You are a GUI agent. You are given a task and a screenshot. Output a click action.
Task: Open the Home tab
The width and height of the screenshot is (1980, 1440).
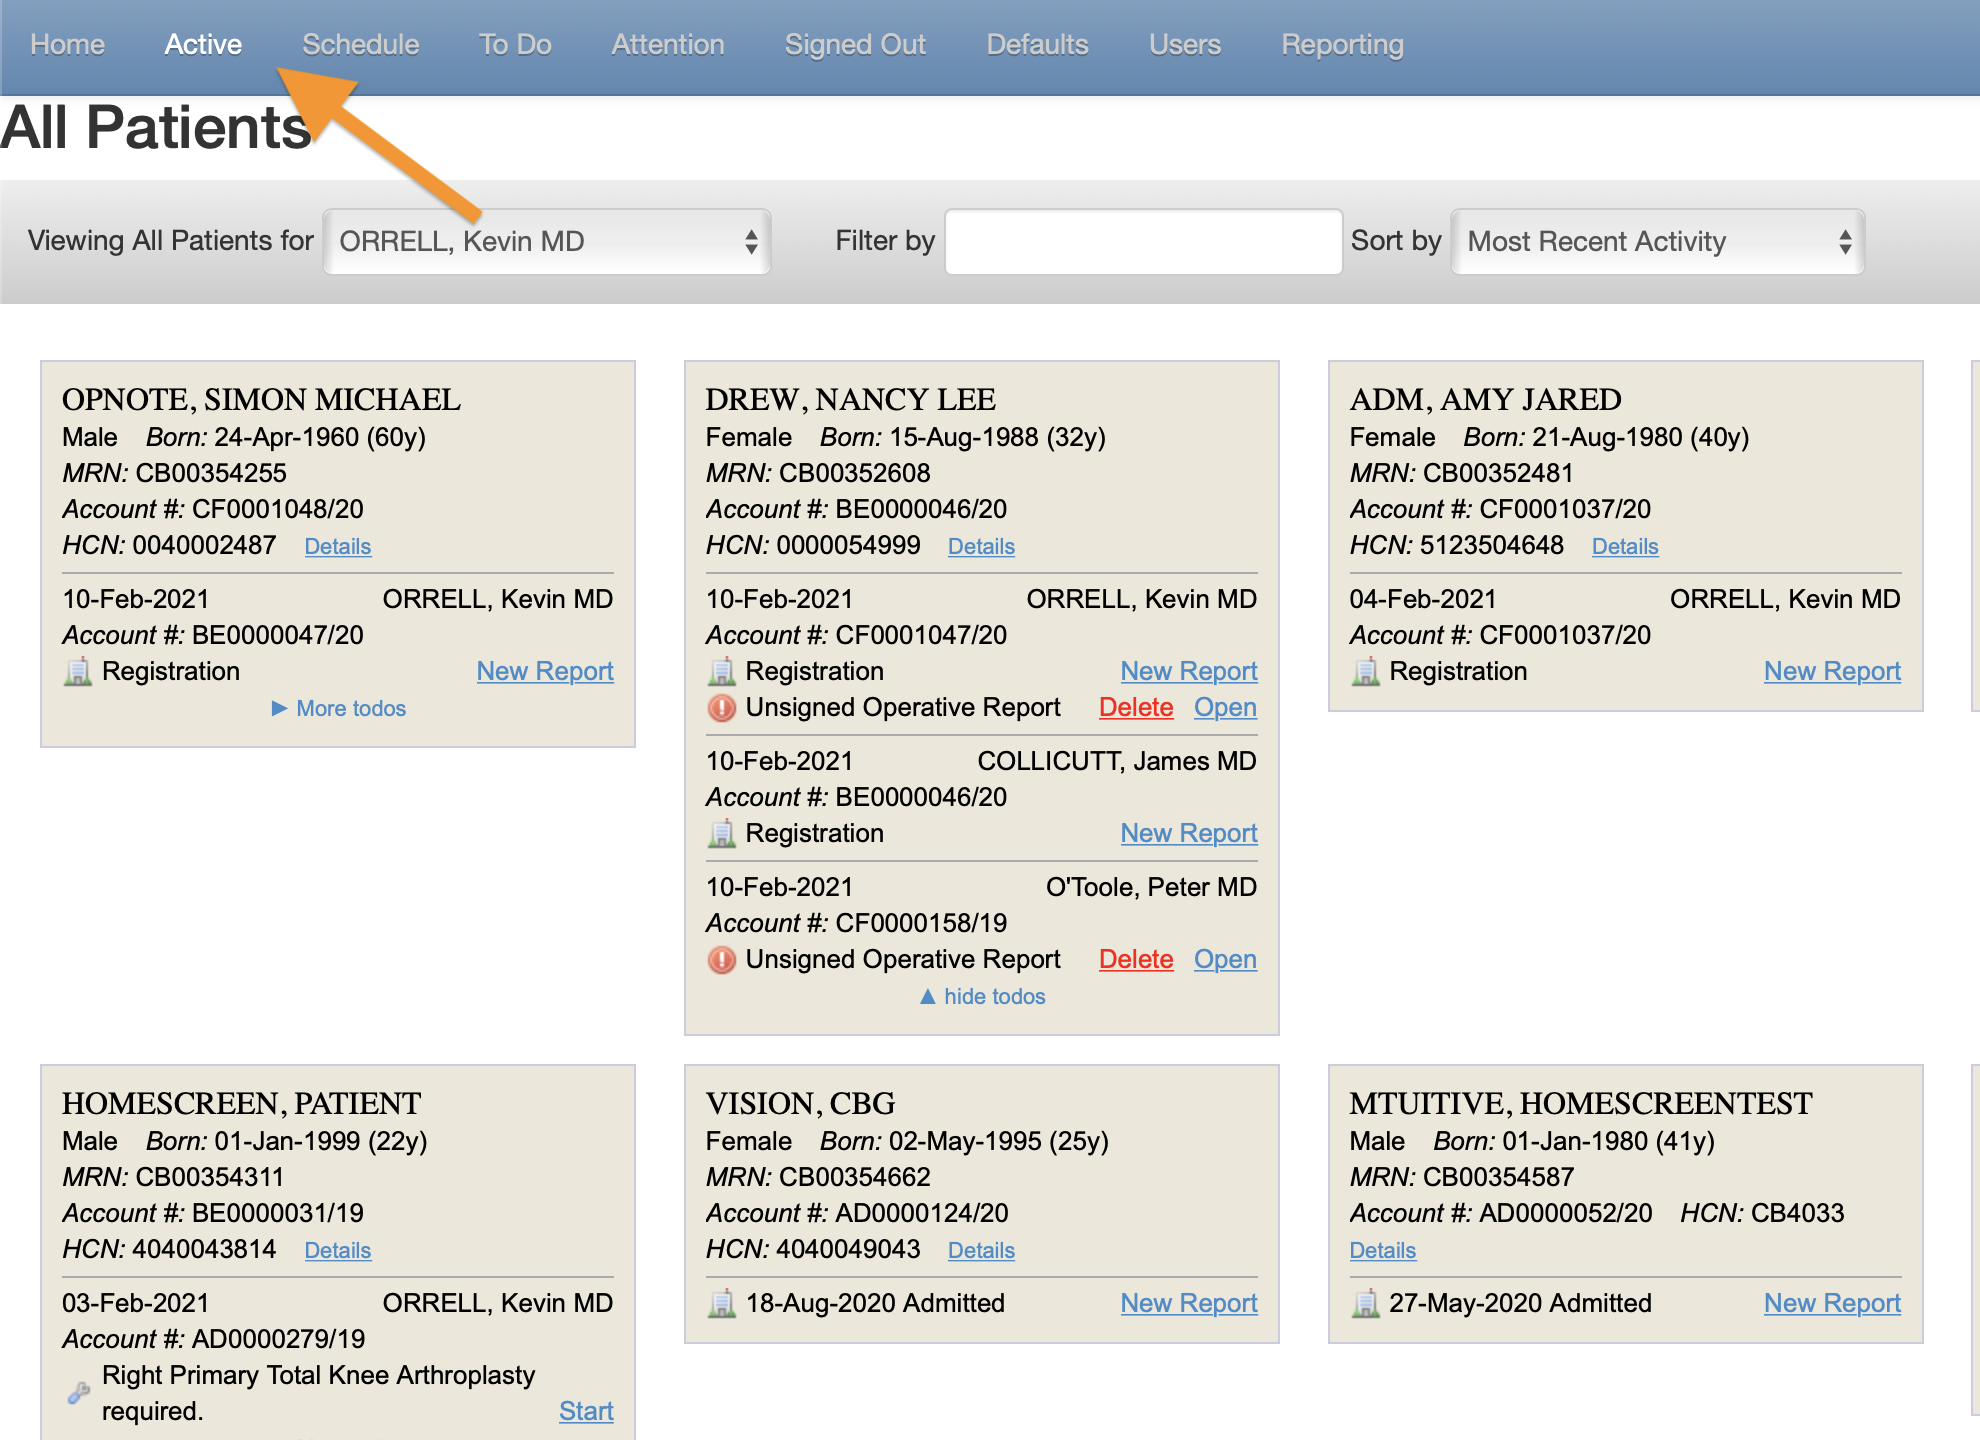point(67,44)
